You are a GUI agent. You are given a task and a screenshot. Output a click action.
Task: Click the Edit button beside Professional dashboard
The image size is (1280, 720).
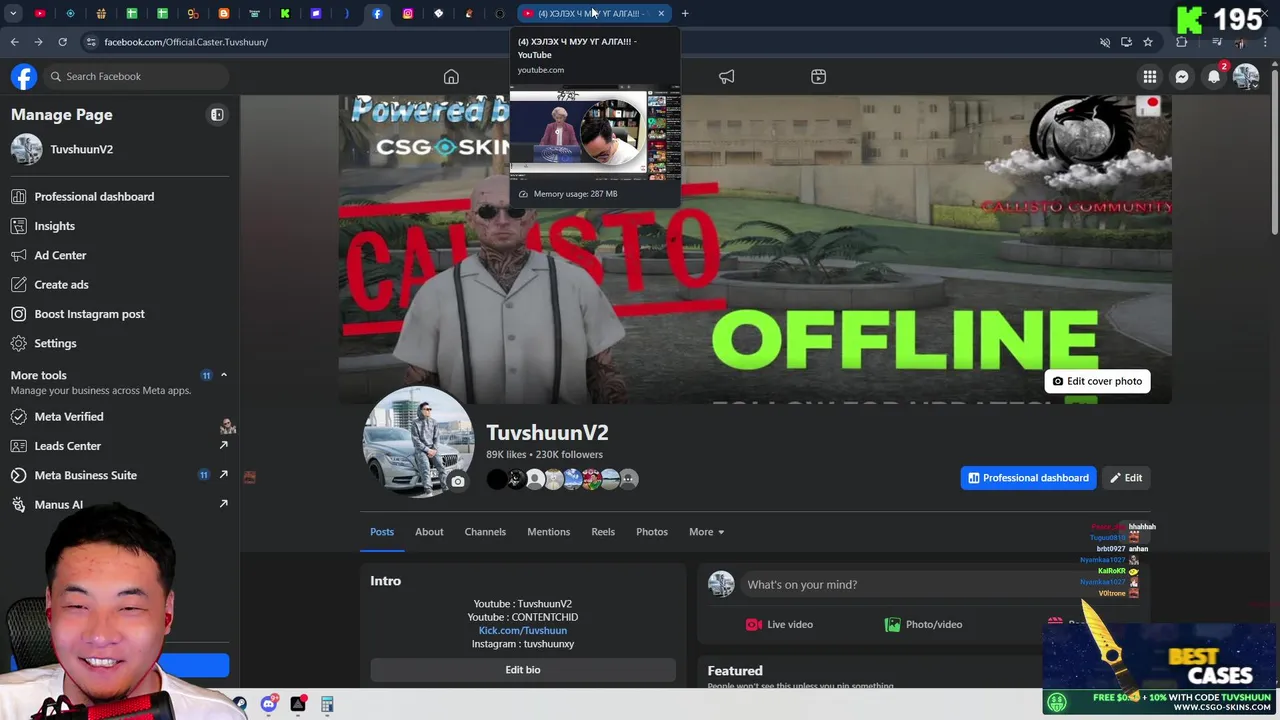[1126, 478]
